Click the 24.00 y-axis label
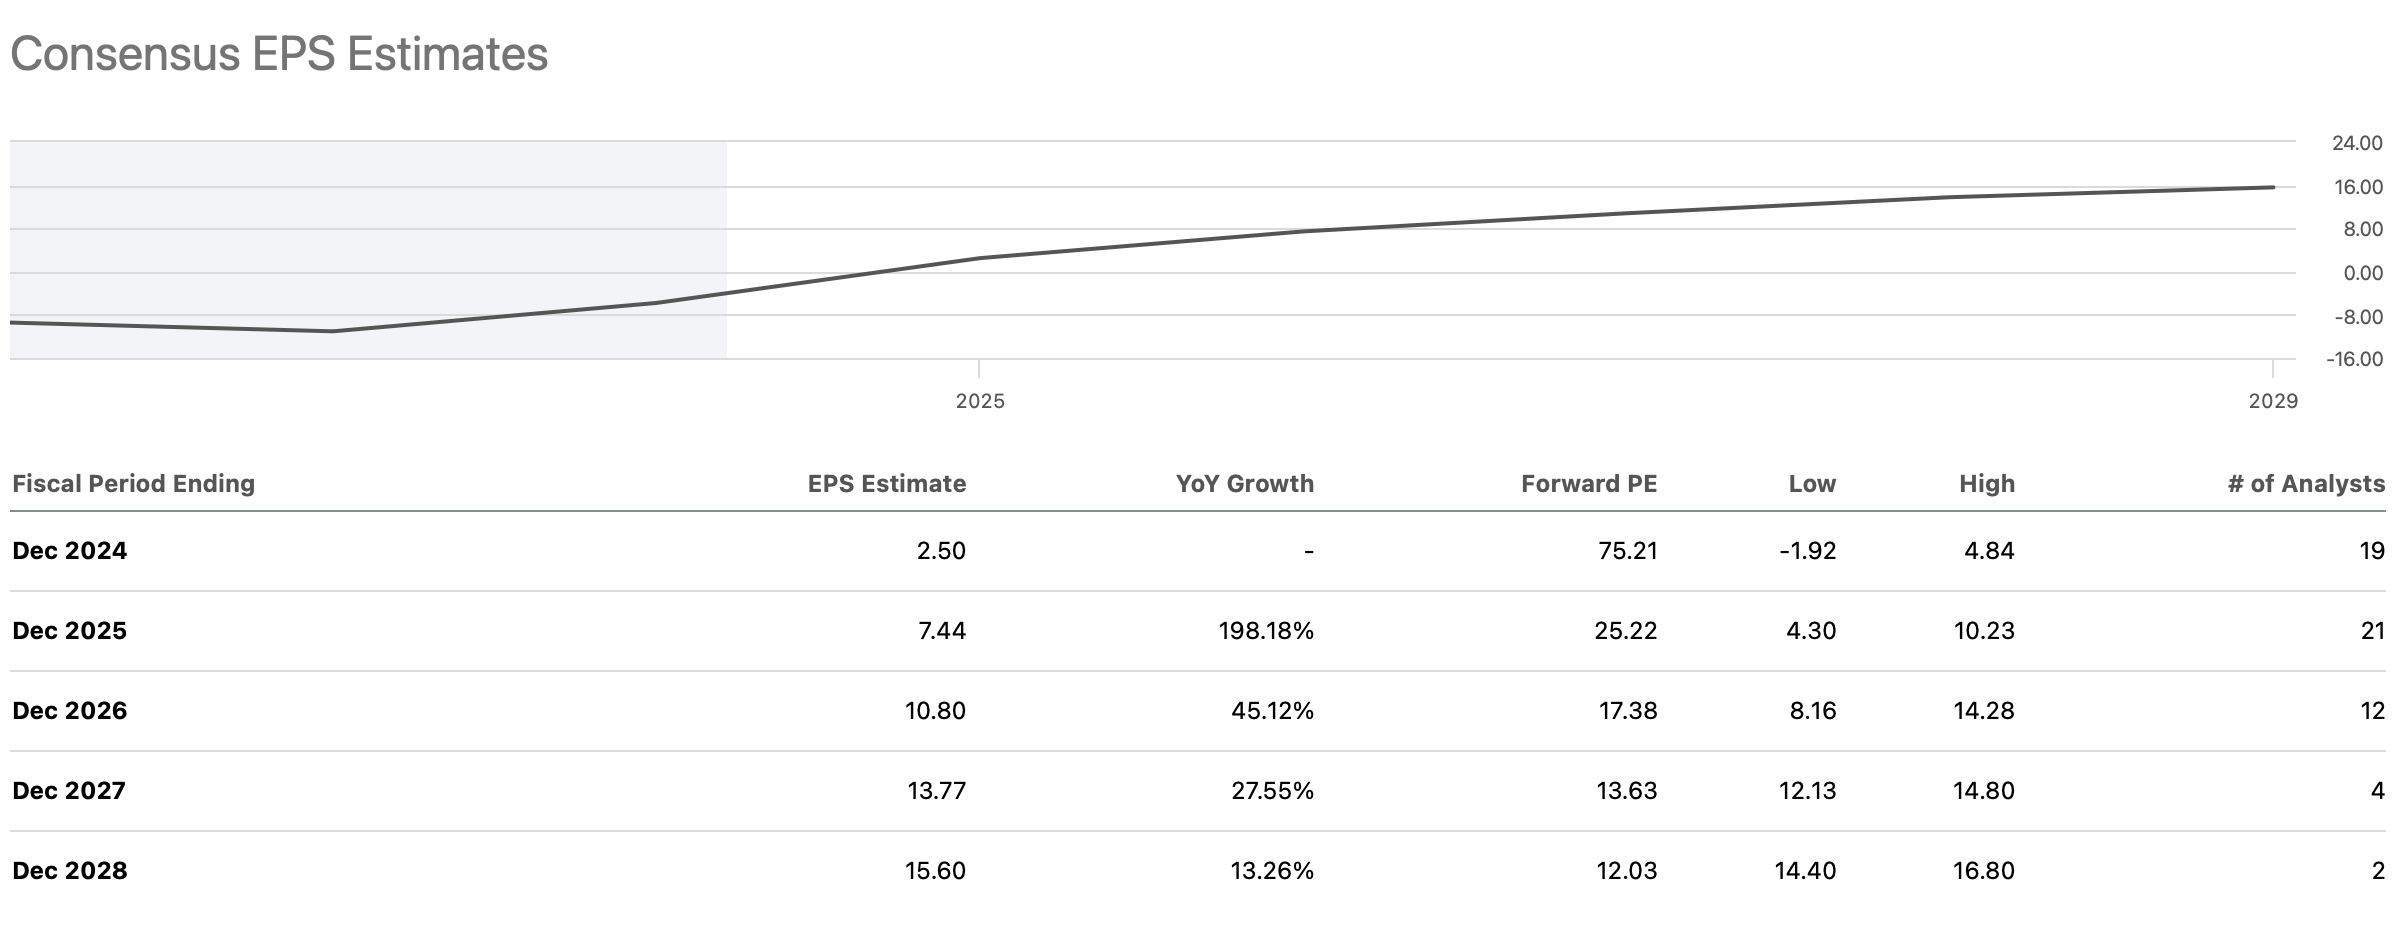This screenshot has width=2406, height=934. (2357, 144)
